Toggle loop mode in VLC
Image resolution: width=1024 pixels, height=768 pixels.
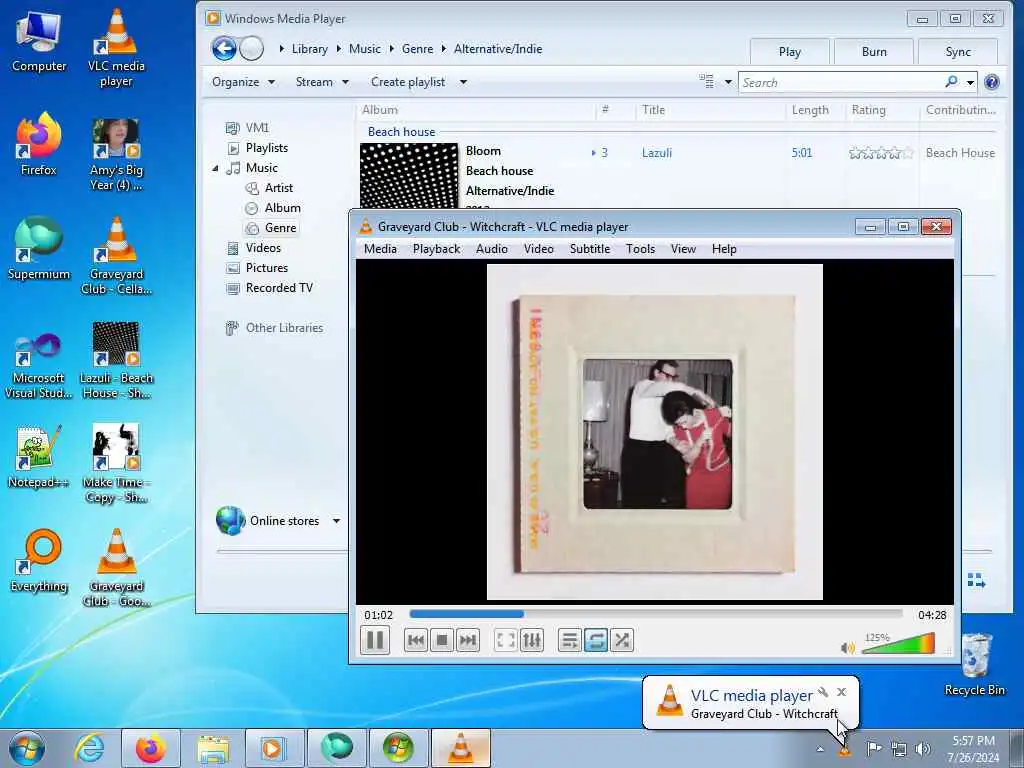point(596,640)
